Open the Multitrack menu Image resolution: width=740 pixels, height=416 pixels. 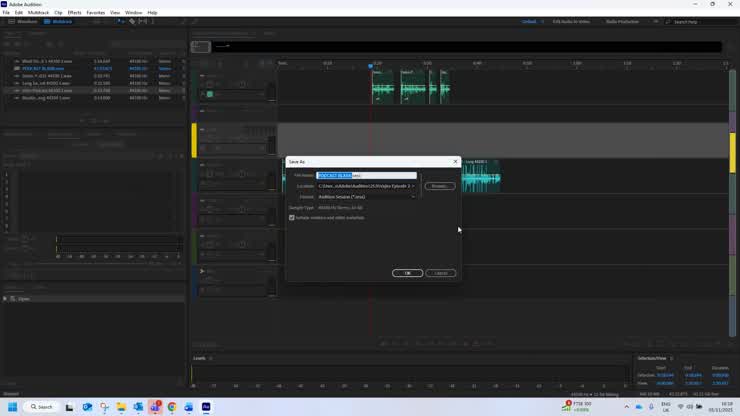tap(38, 13)
